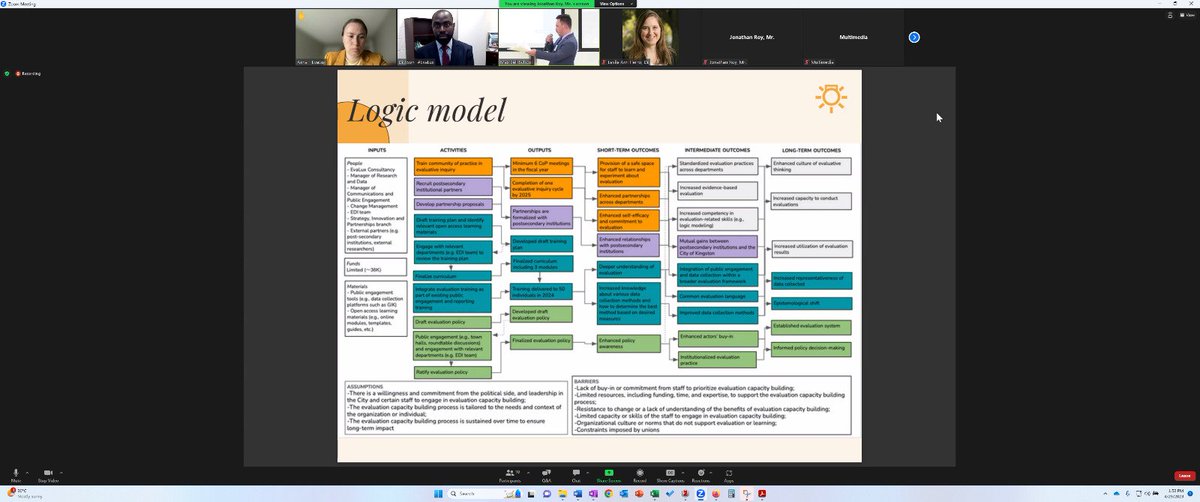
Task: Click the 'SHORT-TERM OUTCOMES' heading
Action: click(x=629, y=150)
